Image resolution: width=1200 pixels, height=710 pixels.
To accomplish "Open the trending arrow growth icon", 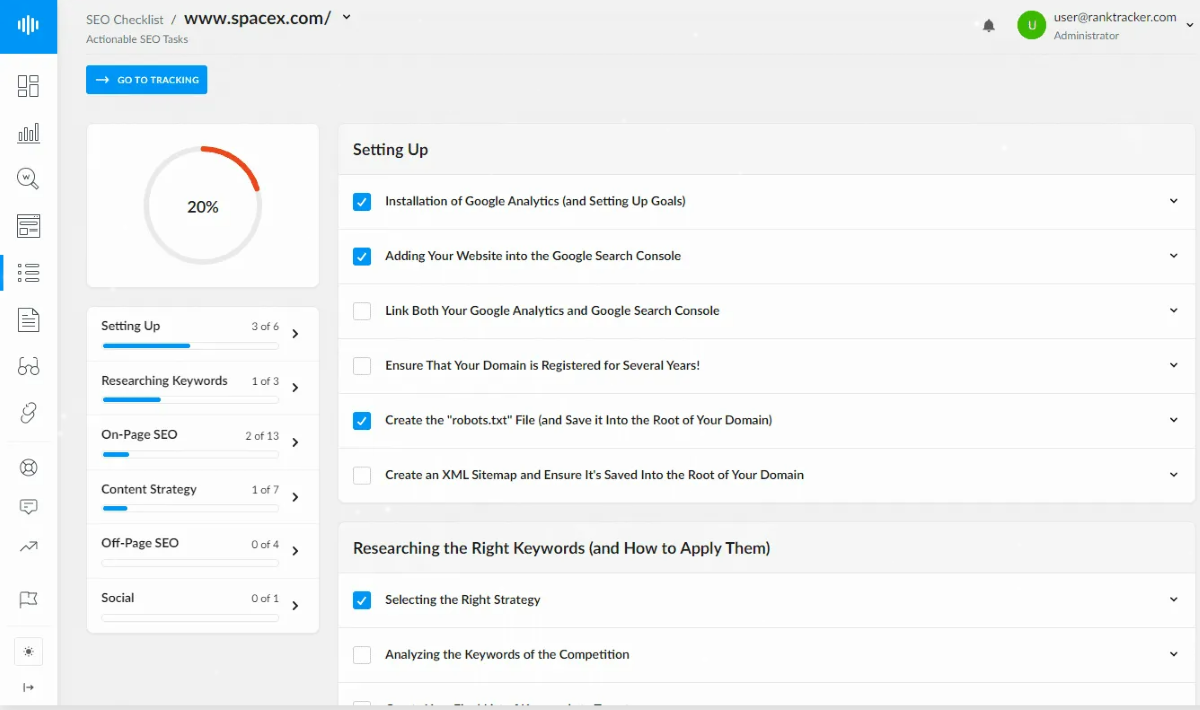I will [28, 547].
